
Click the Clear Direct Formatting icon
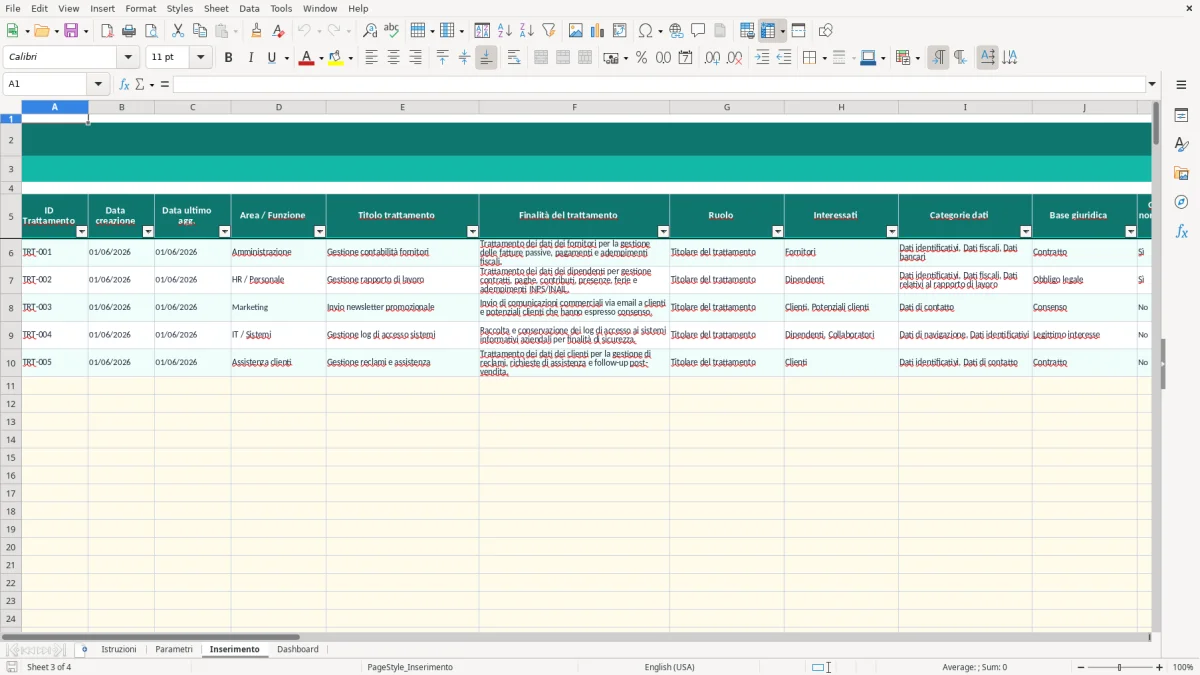tap(278, 31)
